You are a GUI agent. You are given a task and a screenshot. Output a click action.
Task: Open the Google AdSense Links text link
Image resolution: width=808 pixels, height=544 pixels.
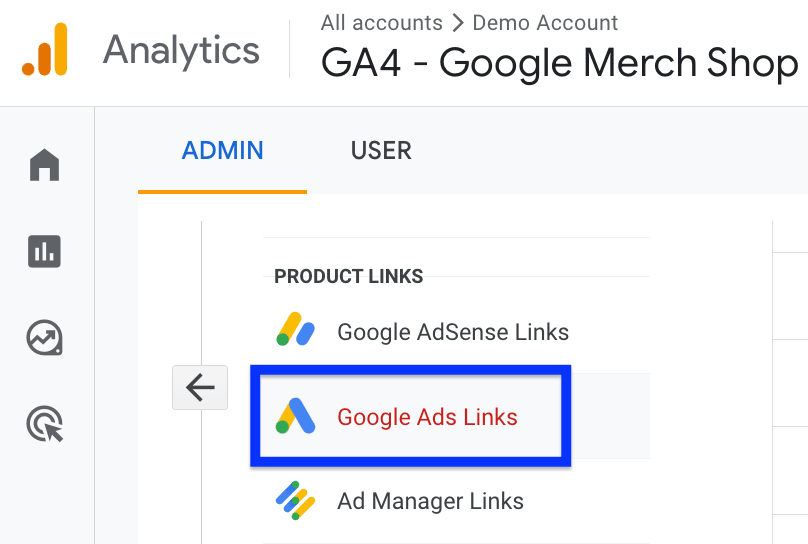[453, 332]
